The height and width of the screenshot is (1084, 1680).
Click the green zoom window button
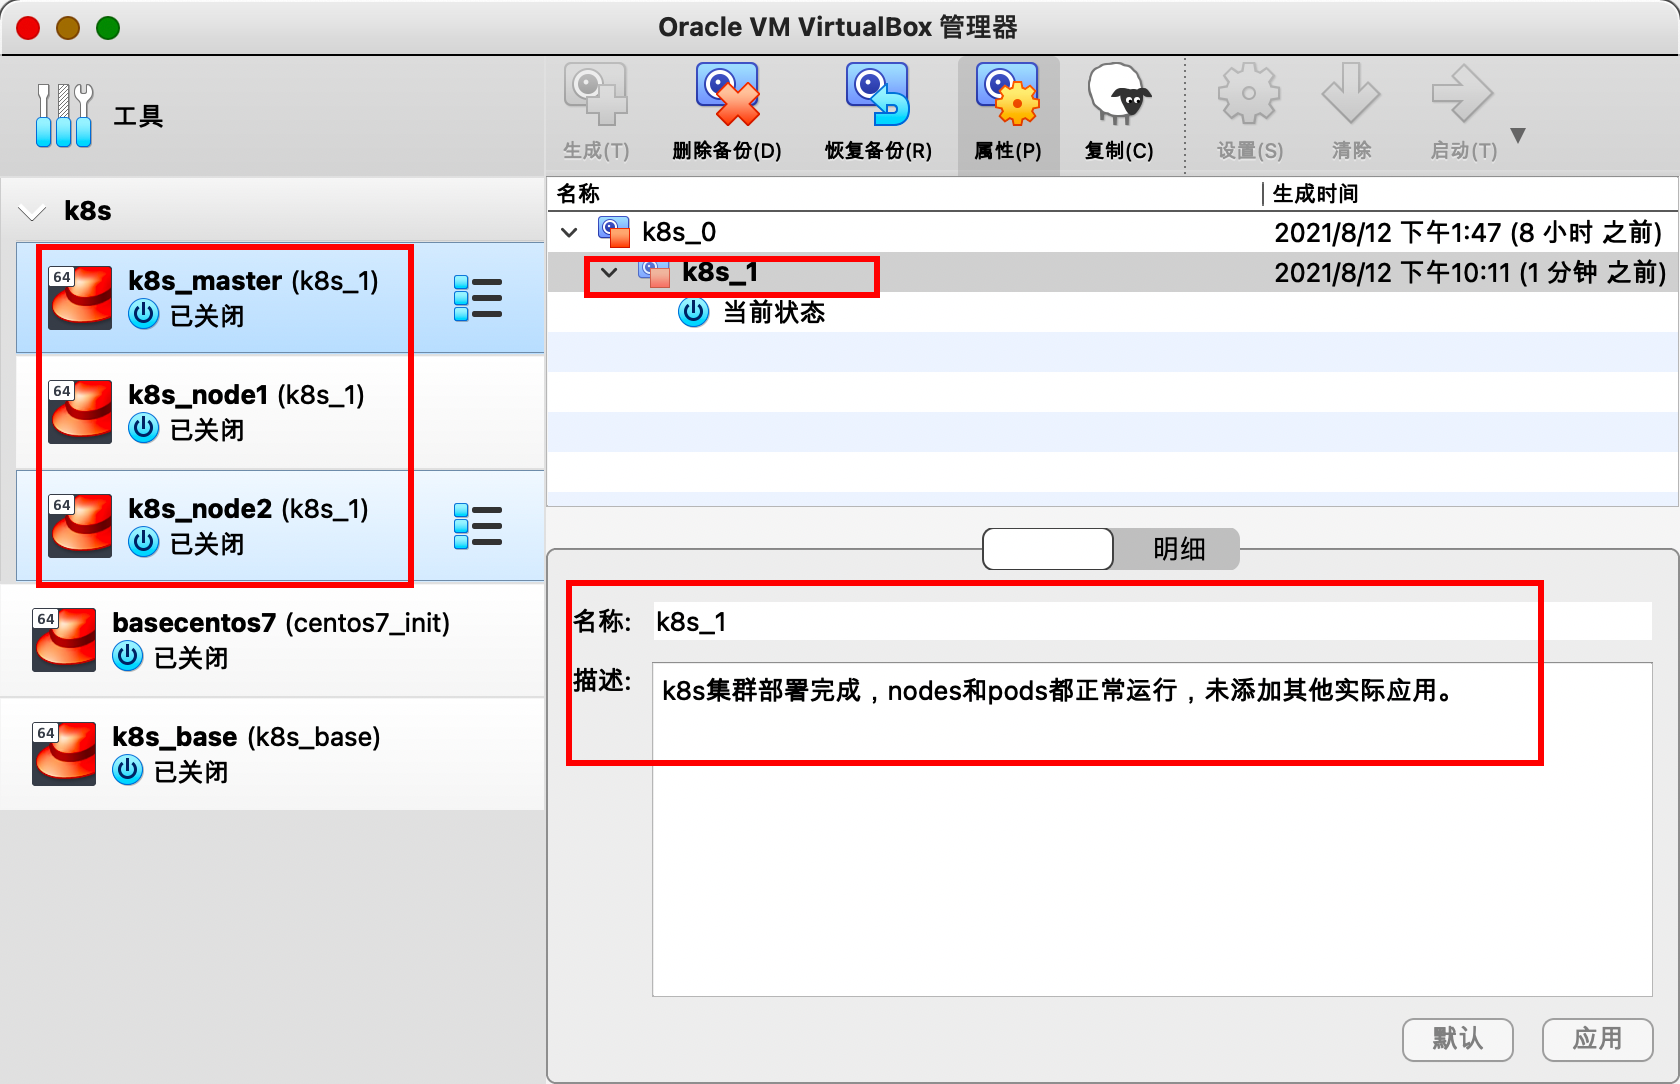(108, 28)
